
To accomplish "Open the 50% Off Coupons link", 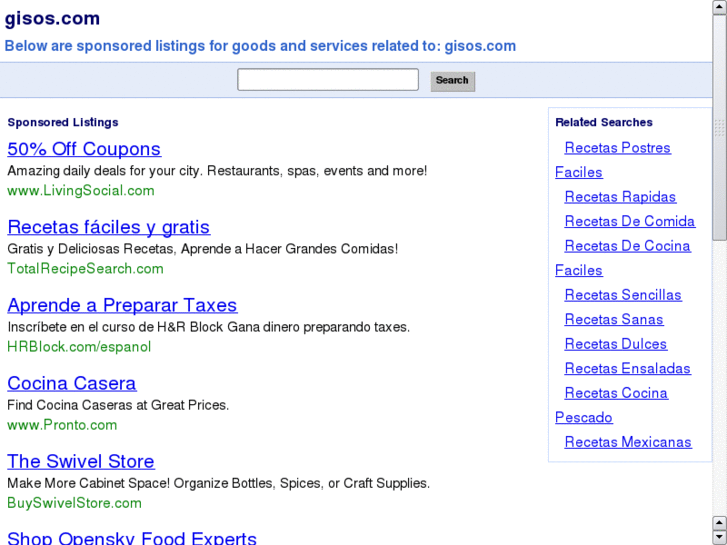I will coord(84,149).
